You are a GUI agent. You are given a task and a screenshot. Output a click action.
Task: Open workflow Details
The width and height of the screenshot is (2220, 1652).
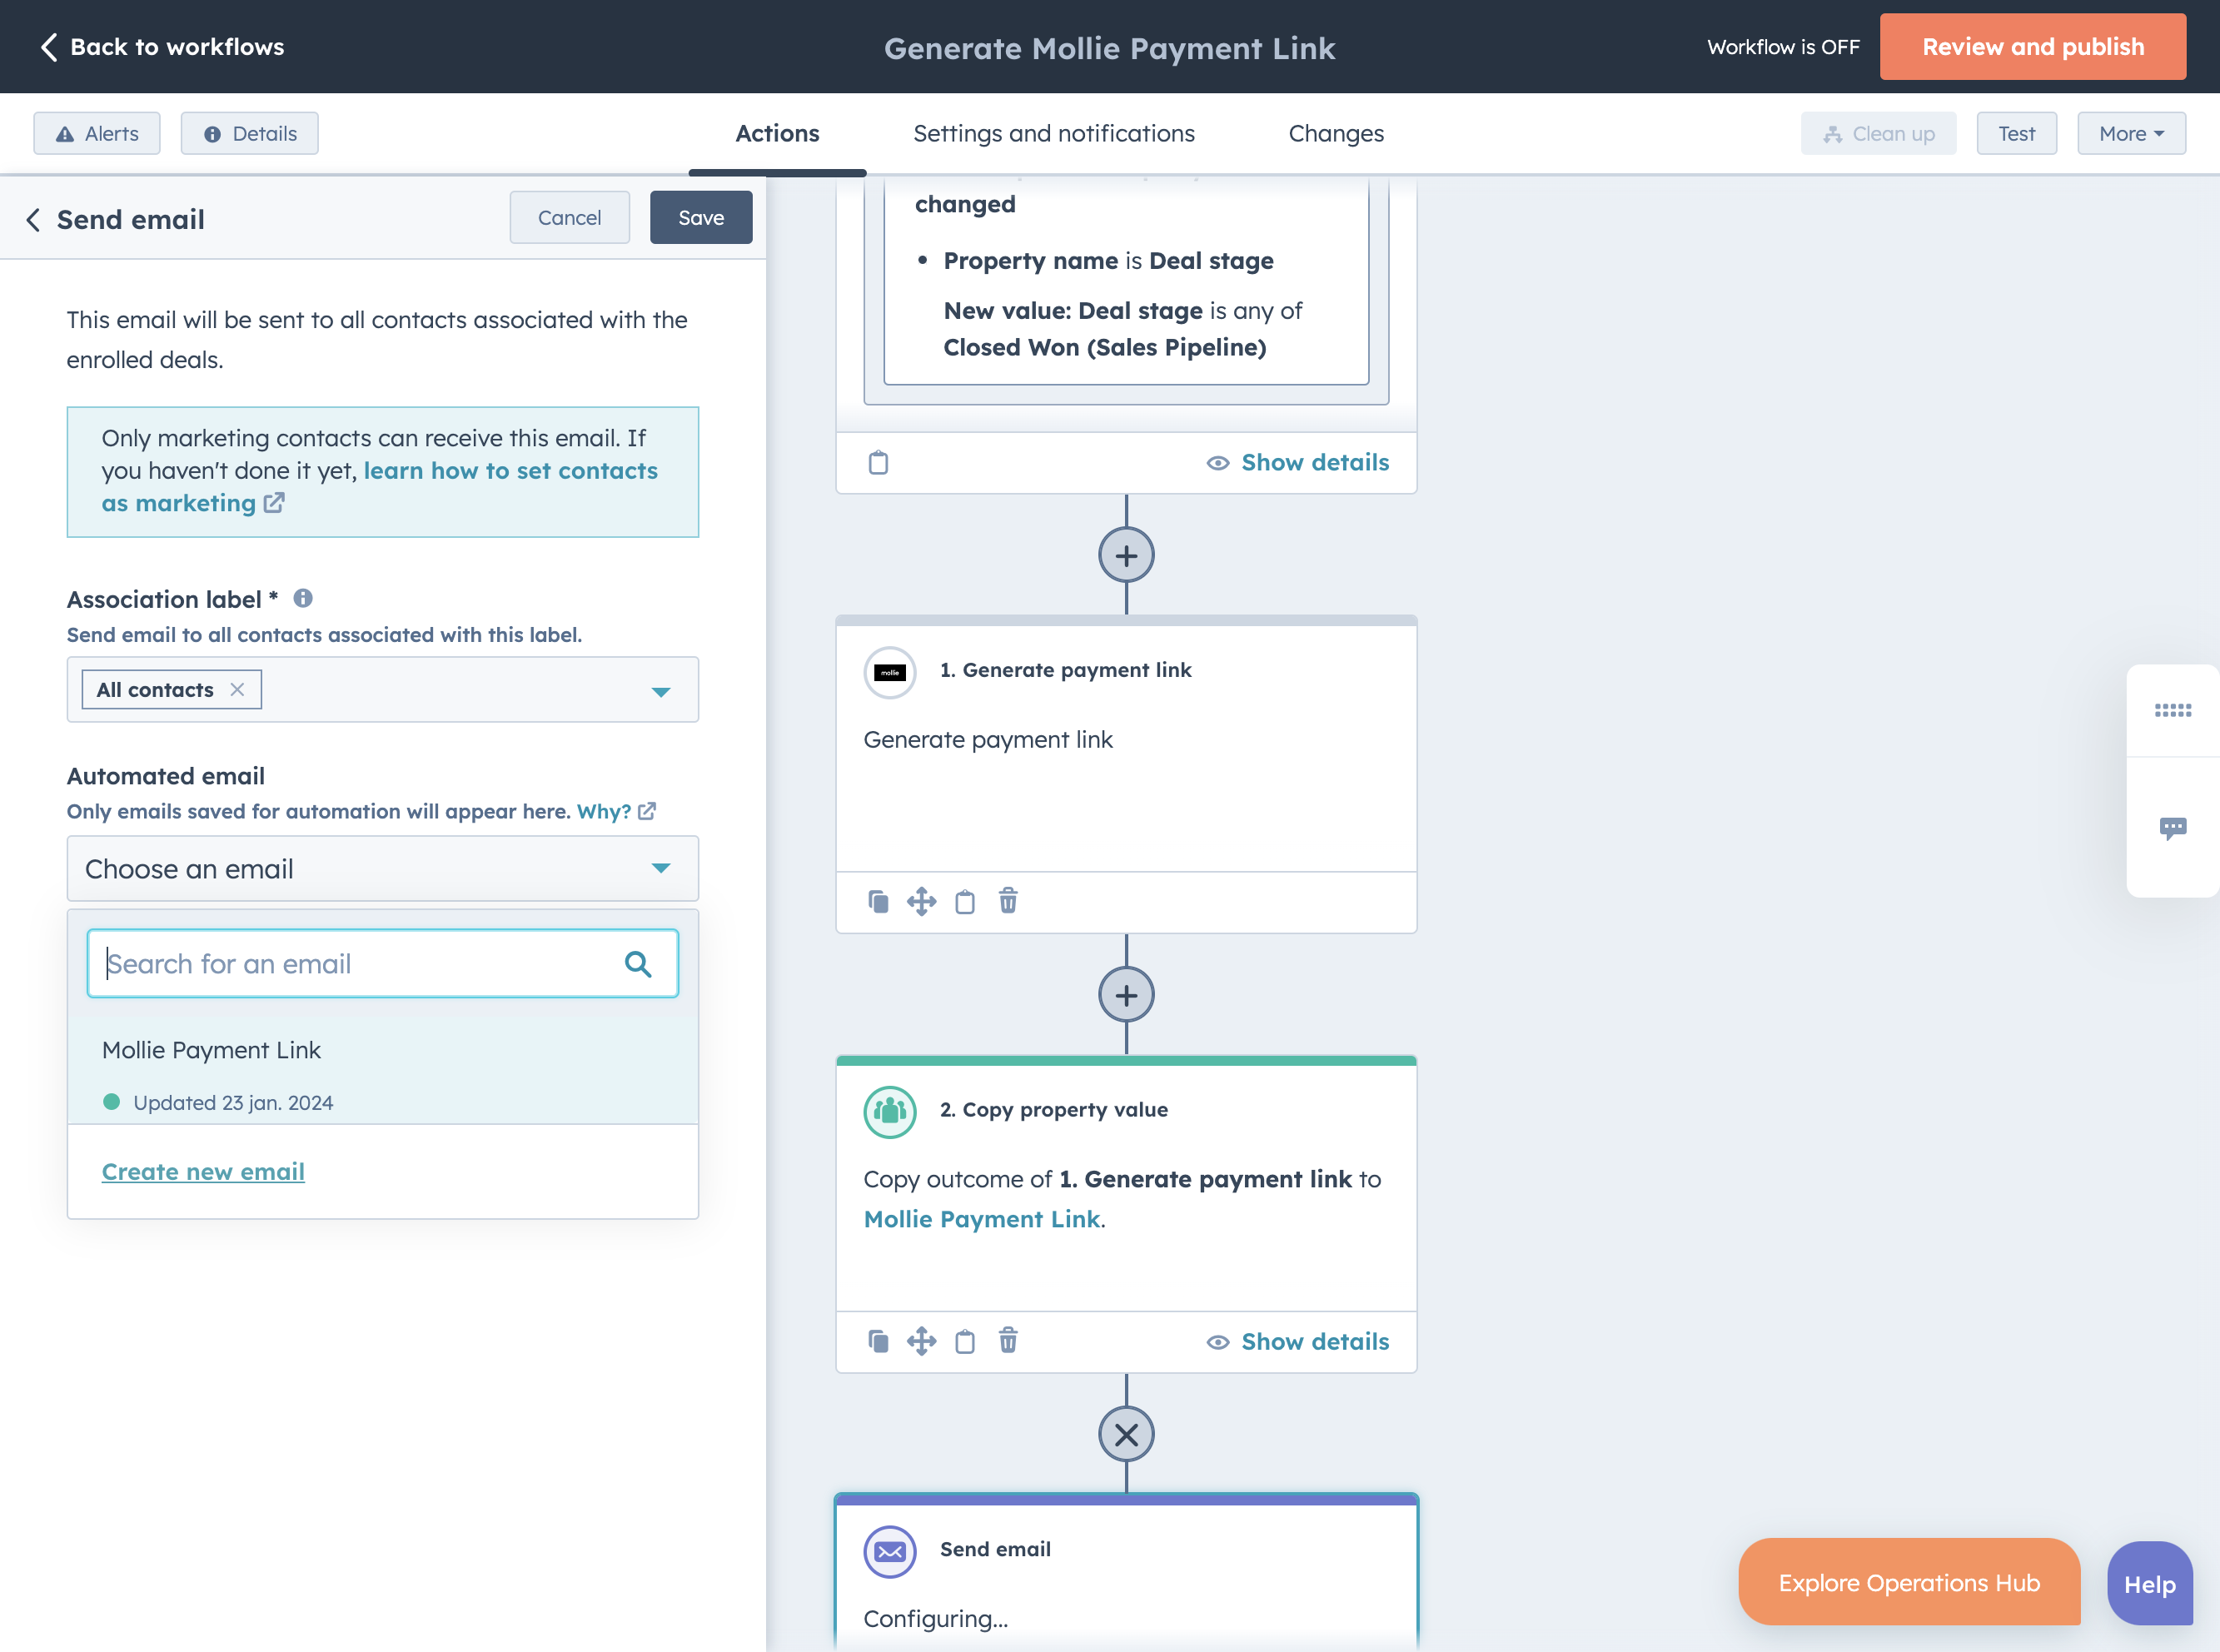pos(250,133)
